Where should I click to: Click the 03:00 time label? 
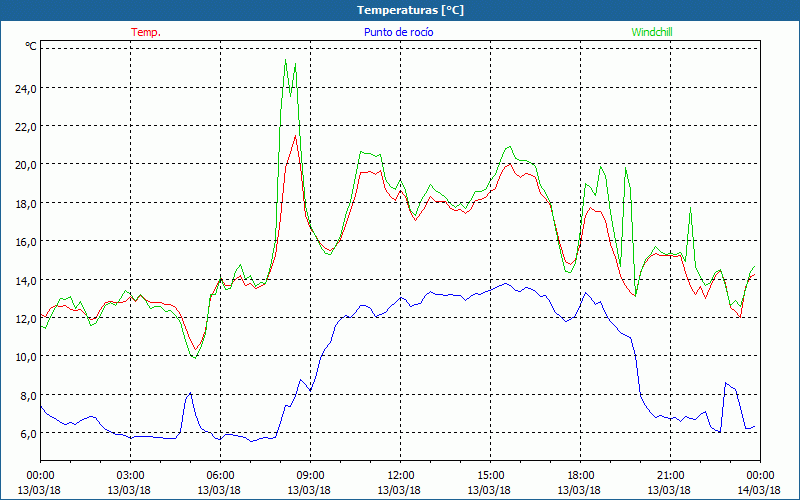pyautogui.click(x=130, y=476)
